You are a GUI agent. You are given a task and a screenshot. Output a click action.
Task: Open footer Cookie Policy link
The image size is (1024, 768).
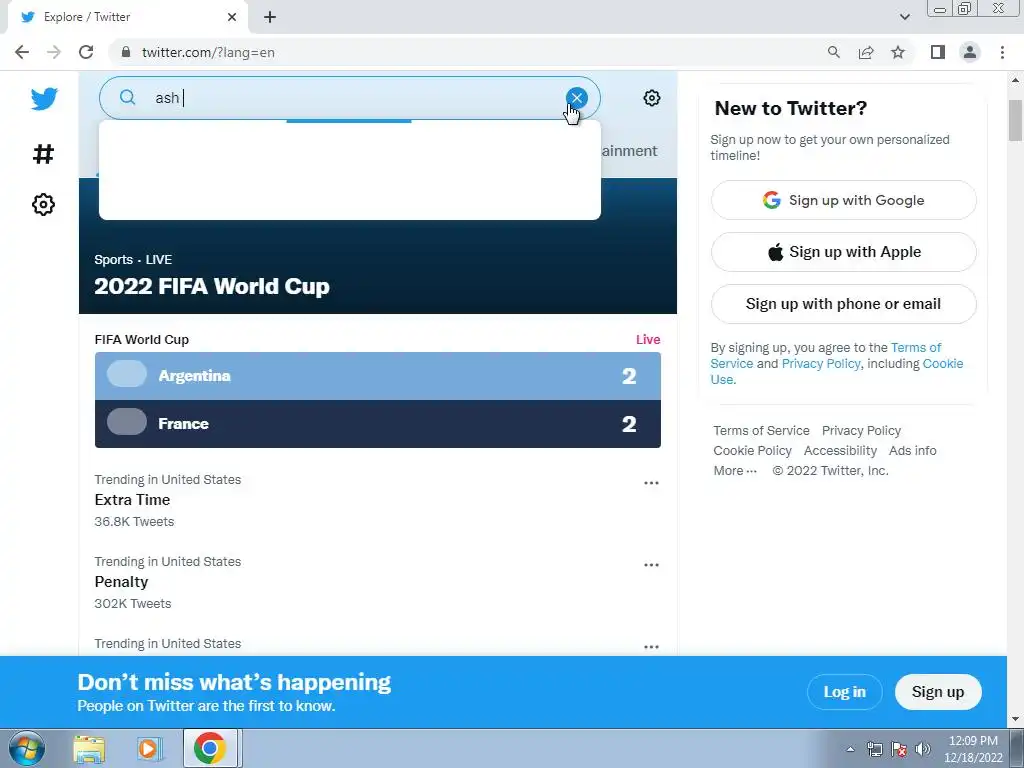tap(752, 451)
